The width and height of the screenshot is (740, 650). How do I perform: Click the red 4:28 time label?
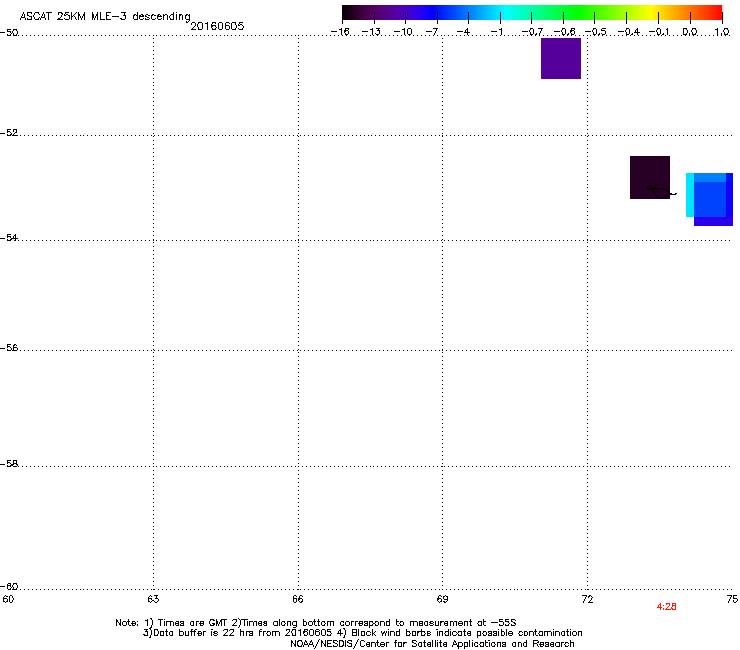tap(666, 607)
